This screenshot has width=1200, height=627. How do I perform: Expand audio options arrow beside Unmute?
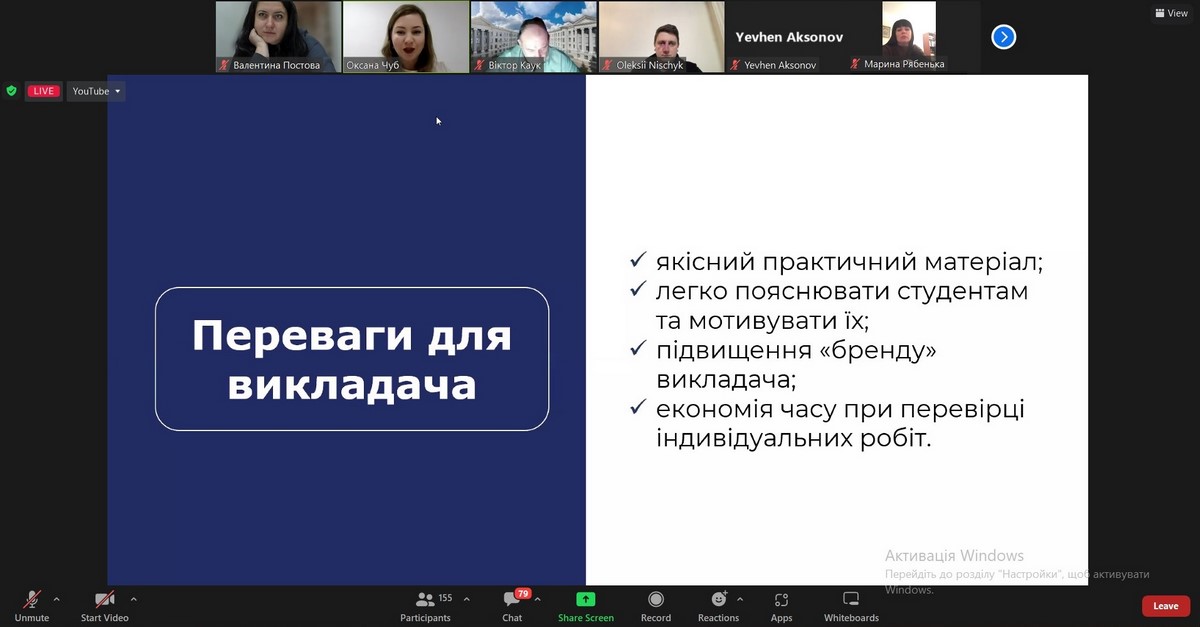click(56, 599)
